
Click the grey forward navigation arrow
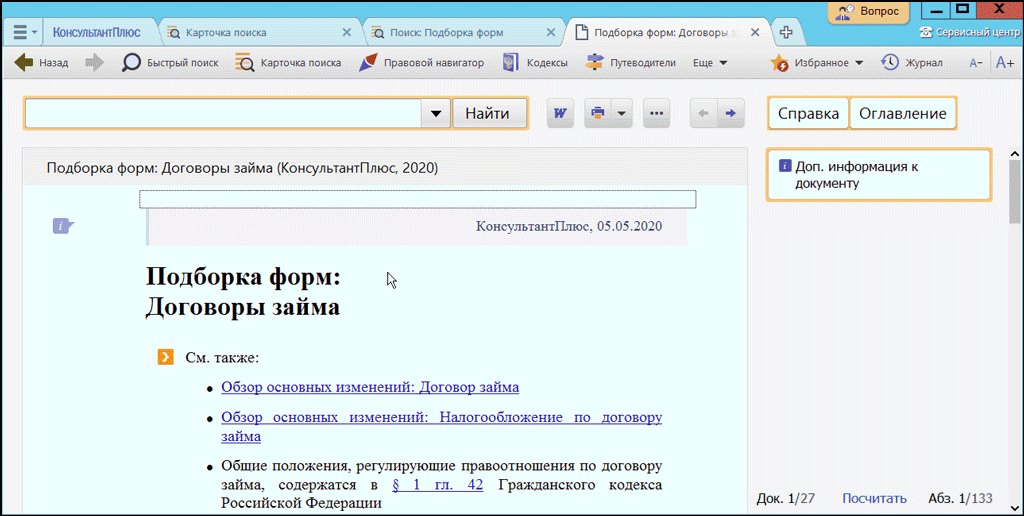coord(95,63)
